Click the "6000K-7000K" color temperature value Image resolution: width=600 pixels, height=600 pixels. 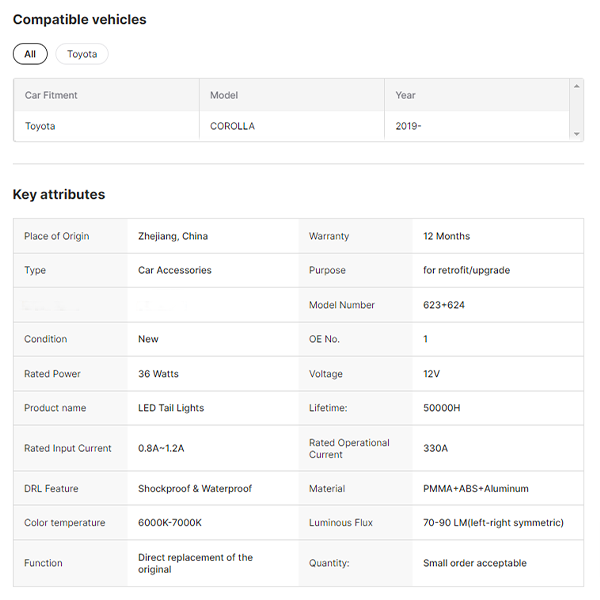pos(169,523)
